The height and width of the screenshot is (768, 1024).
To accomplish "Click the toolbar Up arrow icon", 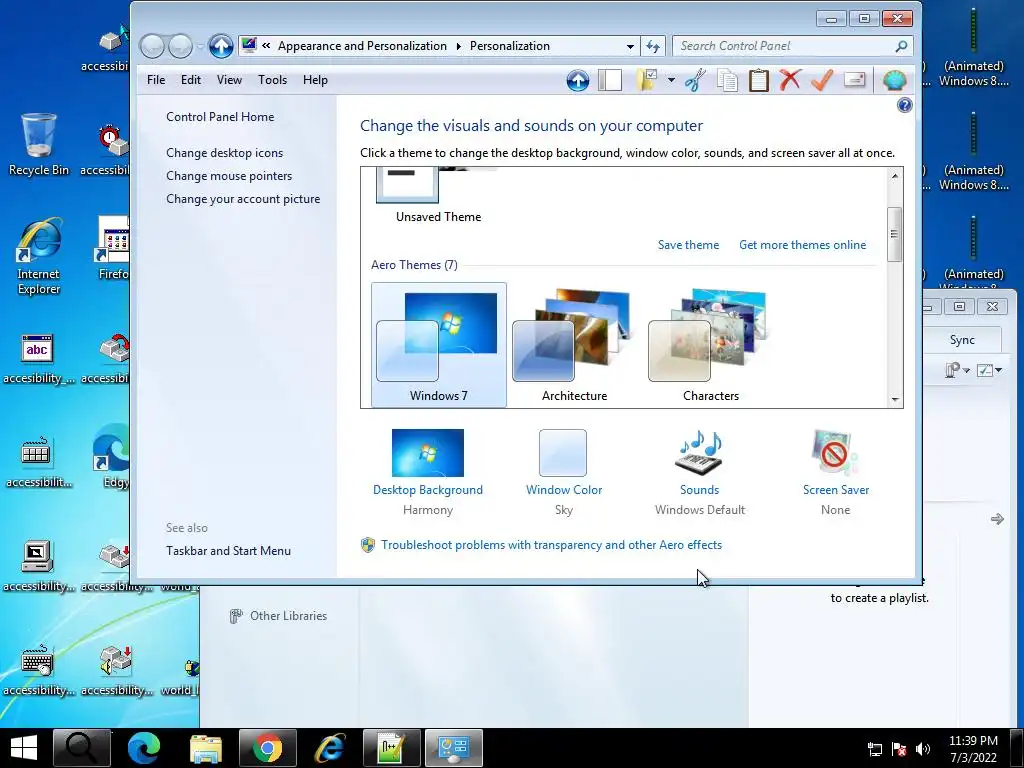I will coord(577,80).
